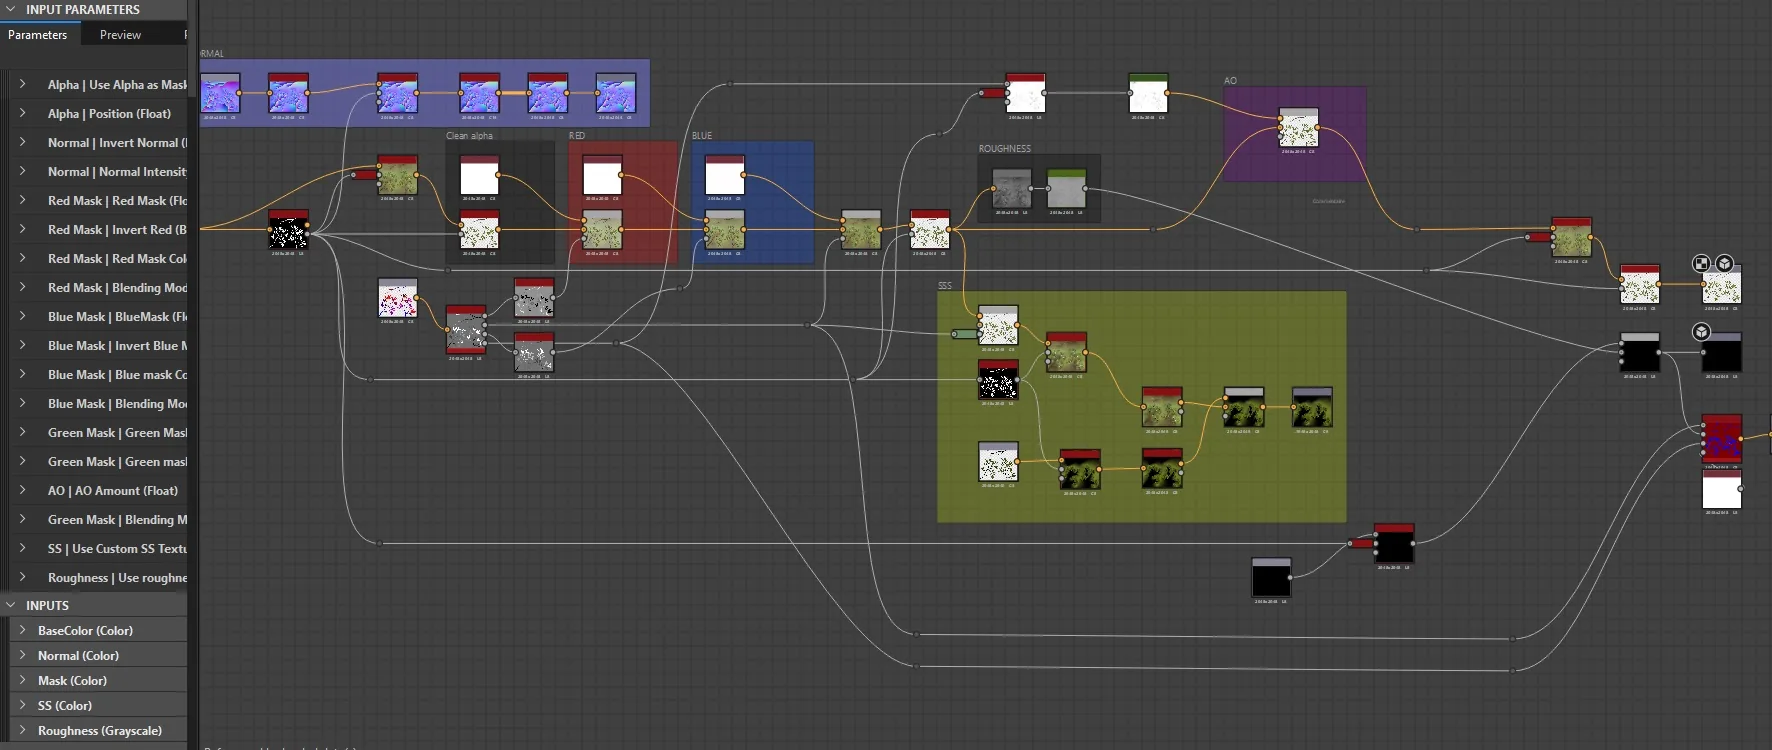The height and width of the screenshot is (750, 1772).
Task: Select the Clean alpha frame title
Action: click(x=469, y=136)
